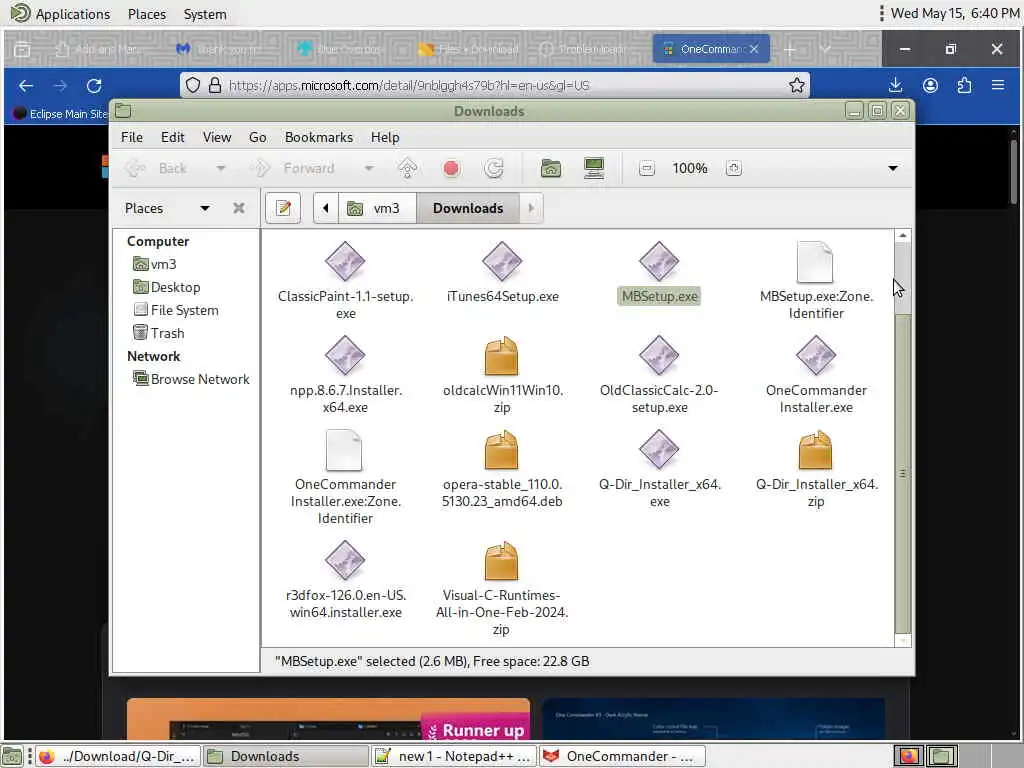Click path bar left scroll arrow
Screen dimensions: 1024x768
click(326, 208)
